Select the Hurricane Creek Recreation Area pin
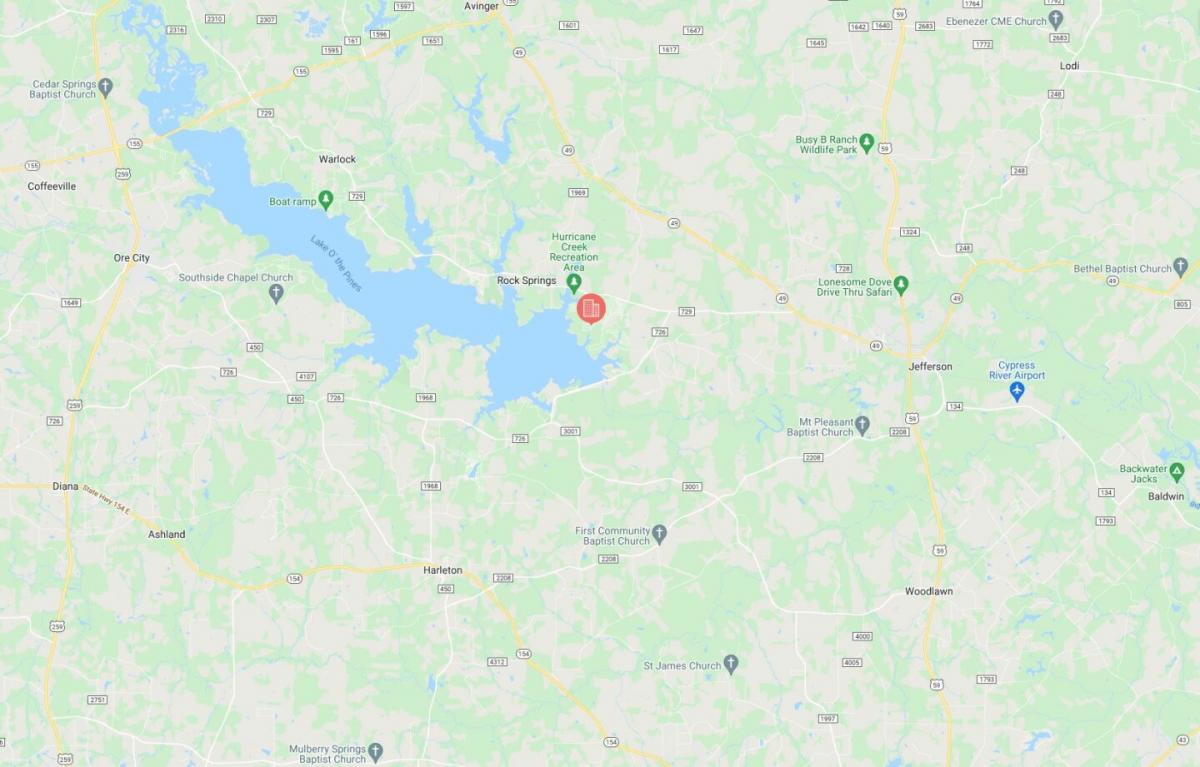Viewport: 1200px width, 767px height. pos(574,283)
